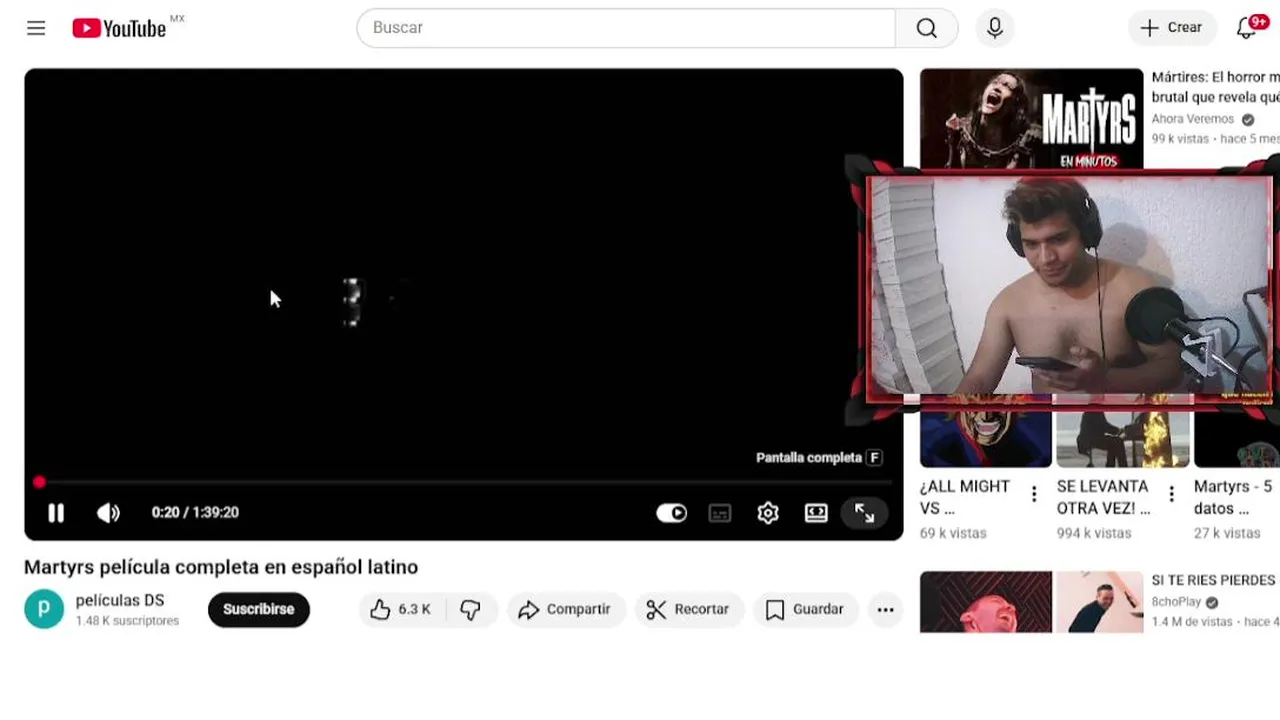Go to the YouTube home logo
The width and height of the screenshot is (1280, 720).
119,28
